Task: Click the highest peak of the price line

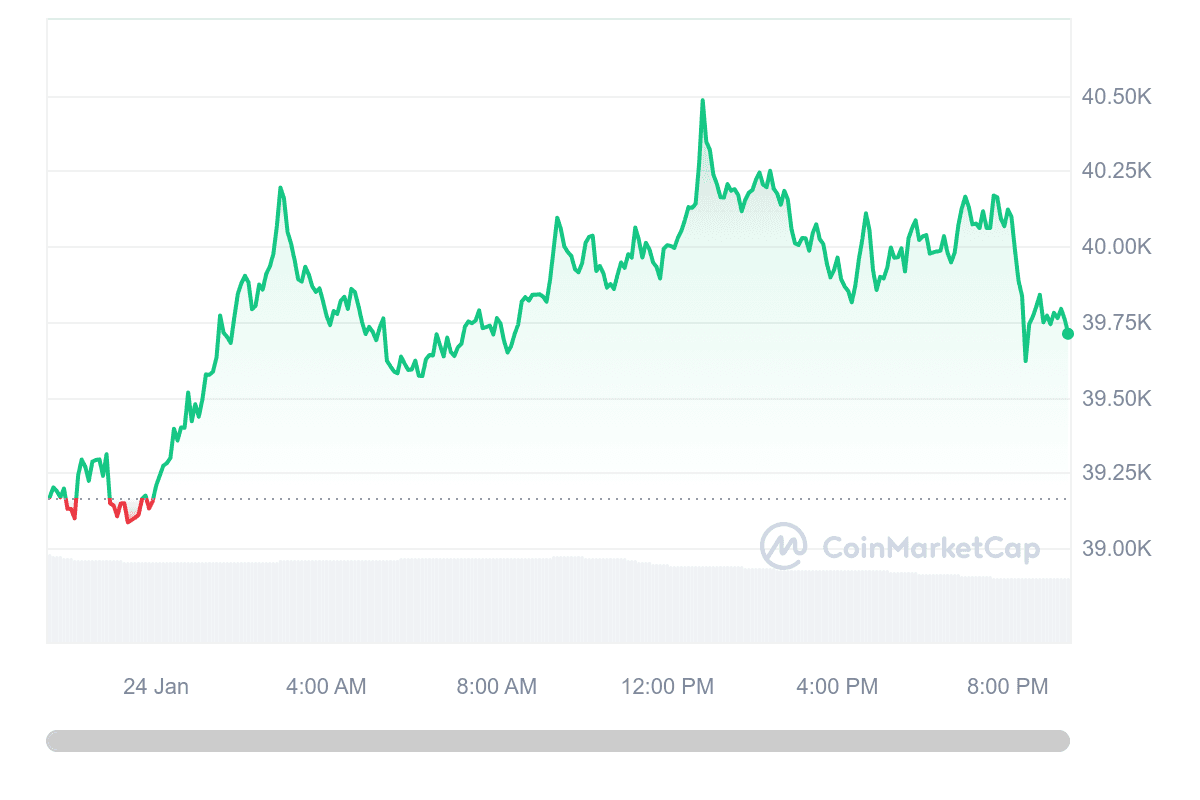Action: point(702,101)
